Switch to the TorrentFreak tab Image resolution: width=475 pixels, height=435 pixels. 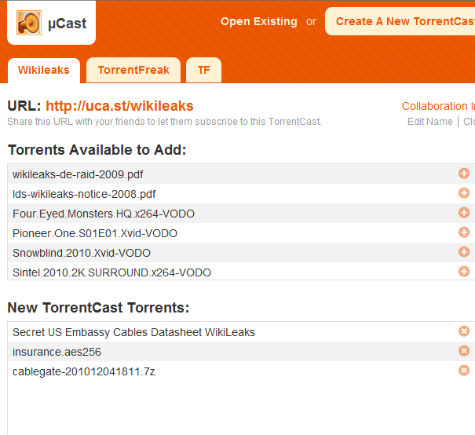coord(133,70)
